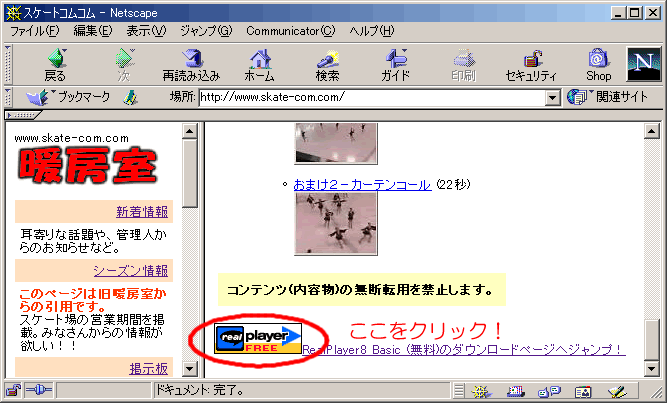667x403 pixels.
Task: Click the URL location field
Action: [x=372, y=97]
